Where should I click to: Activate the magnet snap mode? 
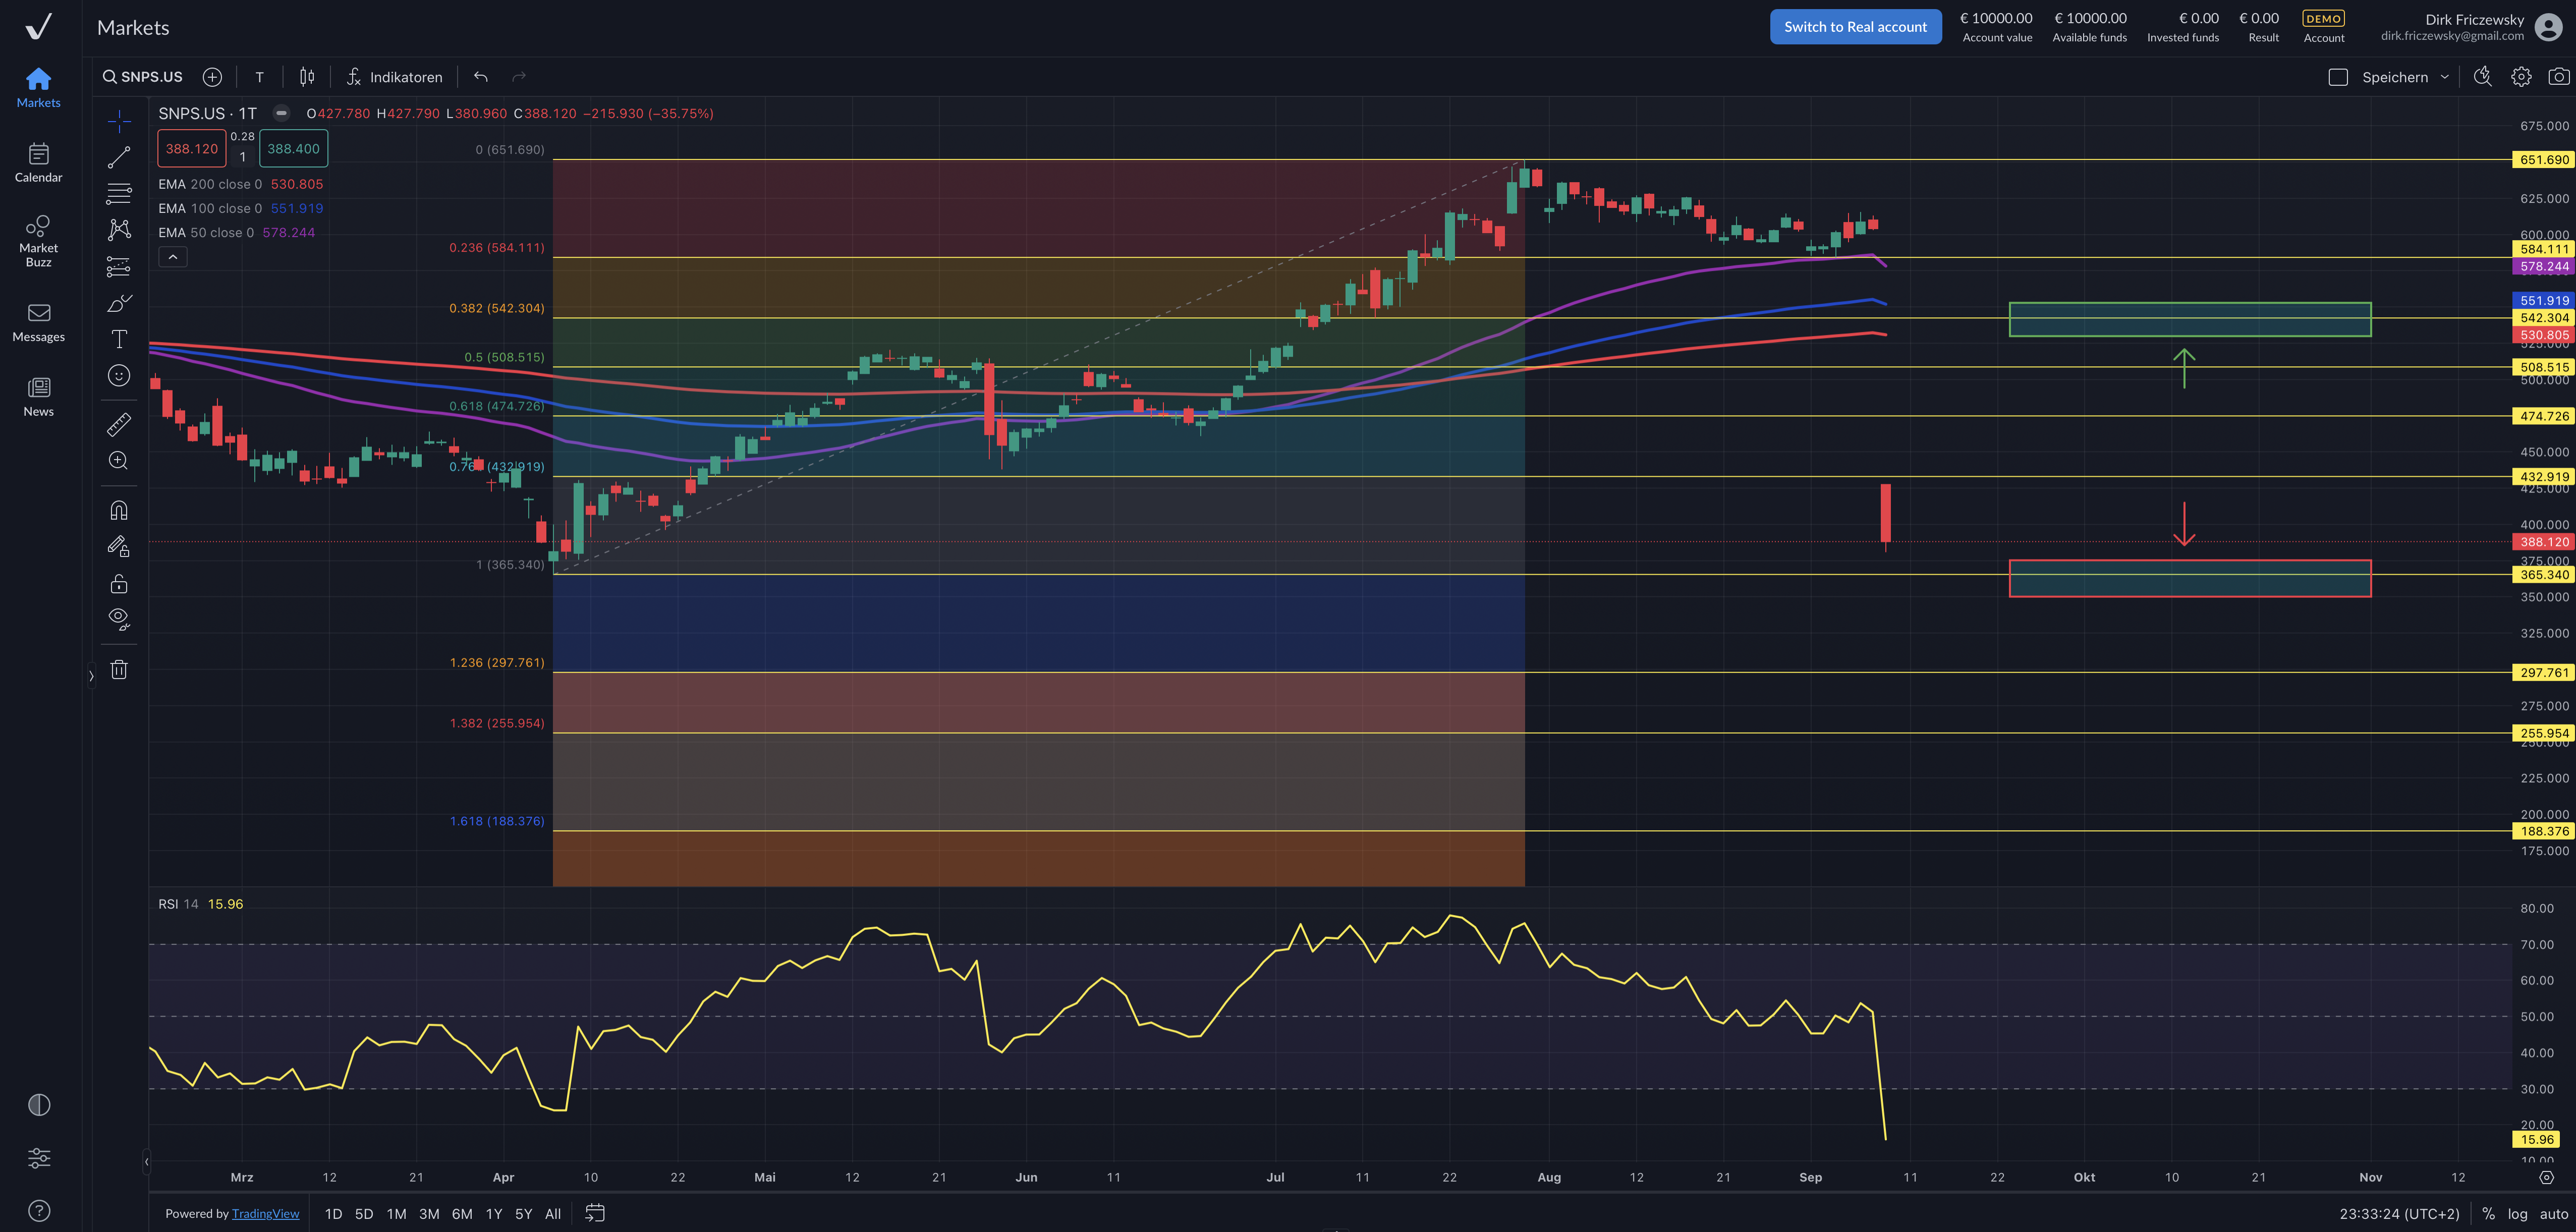[119, 511]
